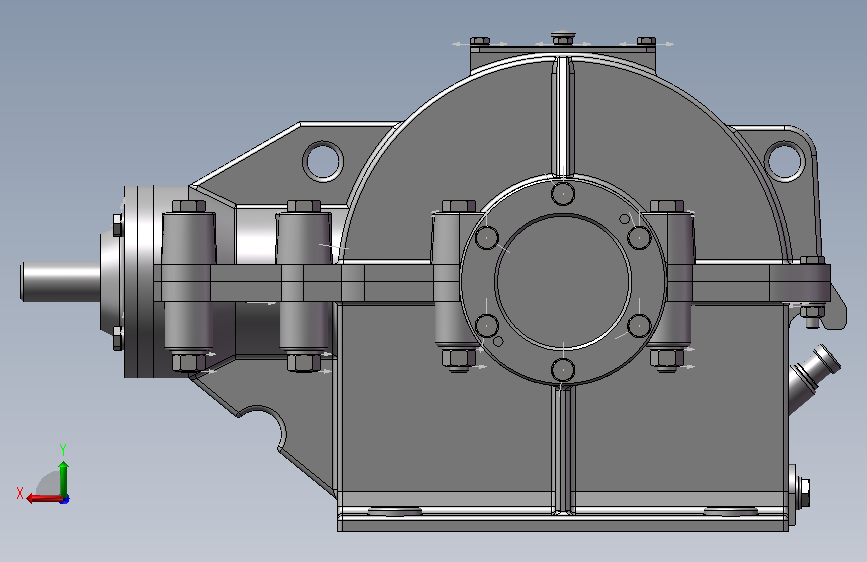The width and height of the screenshot is (867, 562).
Task: Pick lower-right bolt of round bearing cover
Action: coord(639,325)
